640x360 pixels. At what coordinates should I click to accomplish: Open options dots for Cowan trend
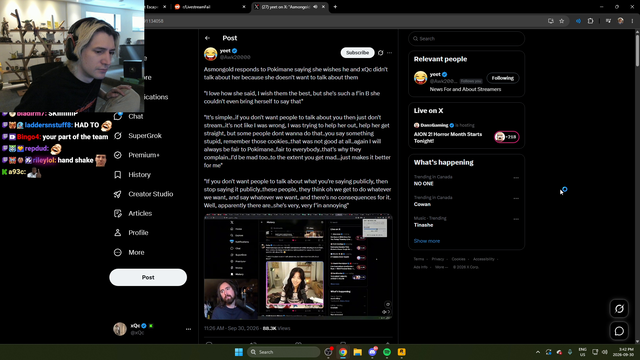point(516,198)
